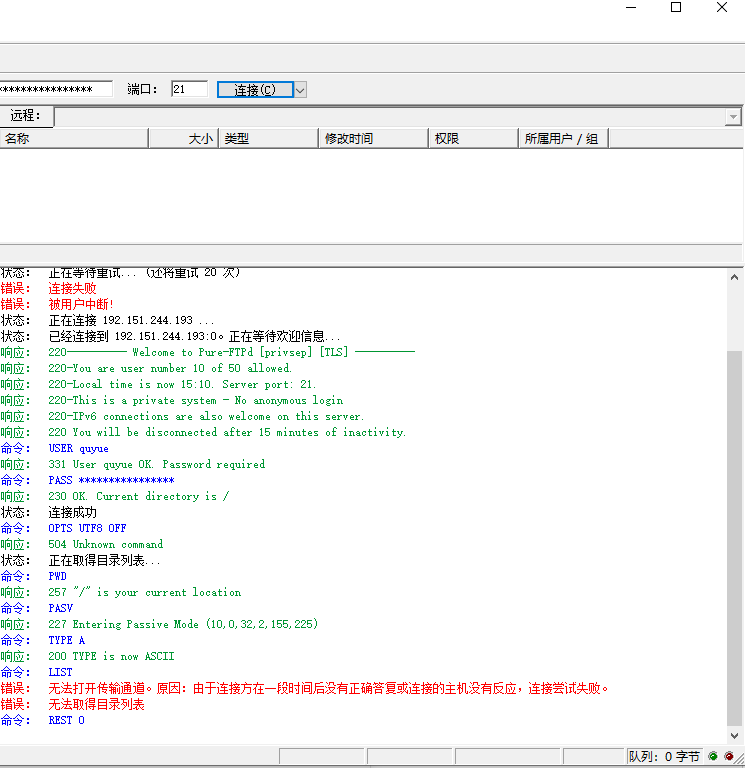Click the log panel scrollbar thumb
Viewport: 745px width, 768px height.
tap(734, 538)
